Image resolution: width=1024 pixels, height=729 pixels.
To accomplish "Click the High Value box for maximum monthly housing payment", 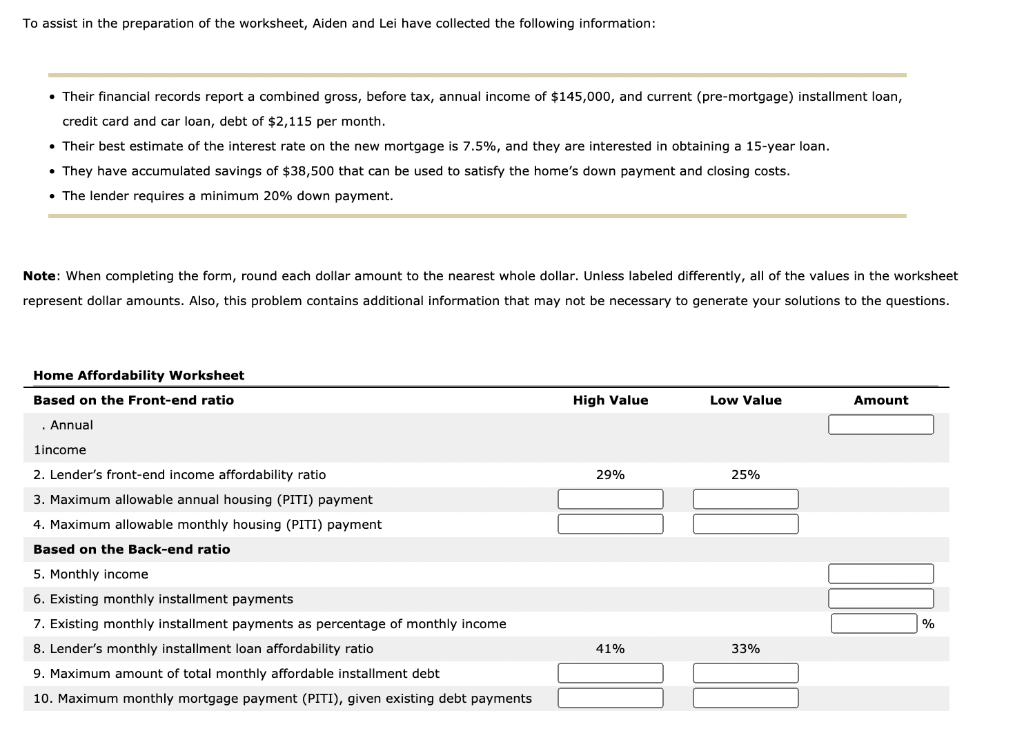I will coord(610,523).
